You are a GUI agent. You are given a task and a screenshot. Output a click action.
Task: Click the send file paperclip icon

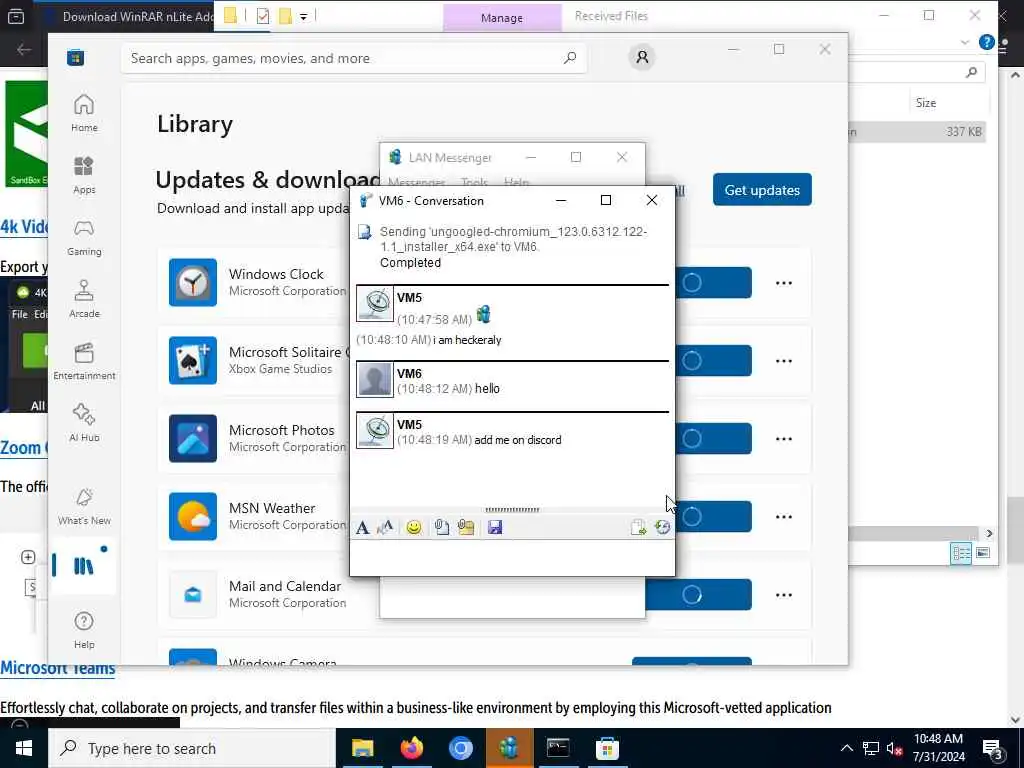pyautogui.click(x=442, y=528)
